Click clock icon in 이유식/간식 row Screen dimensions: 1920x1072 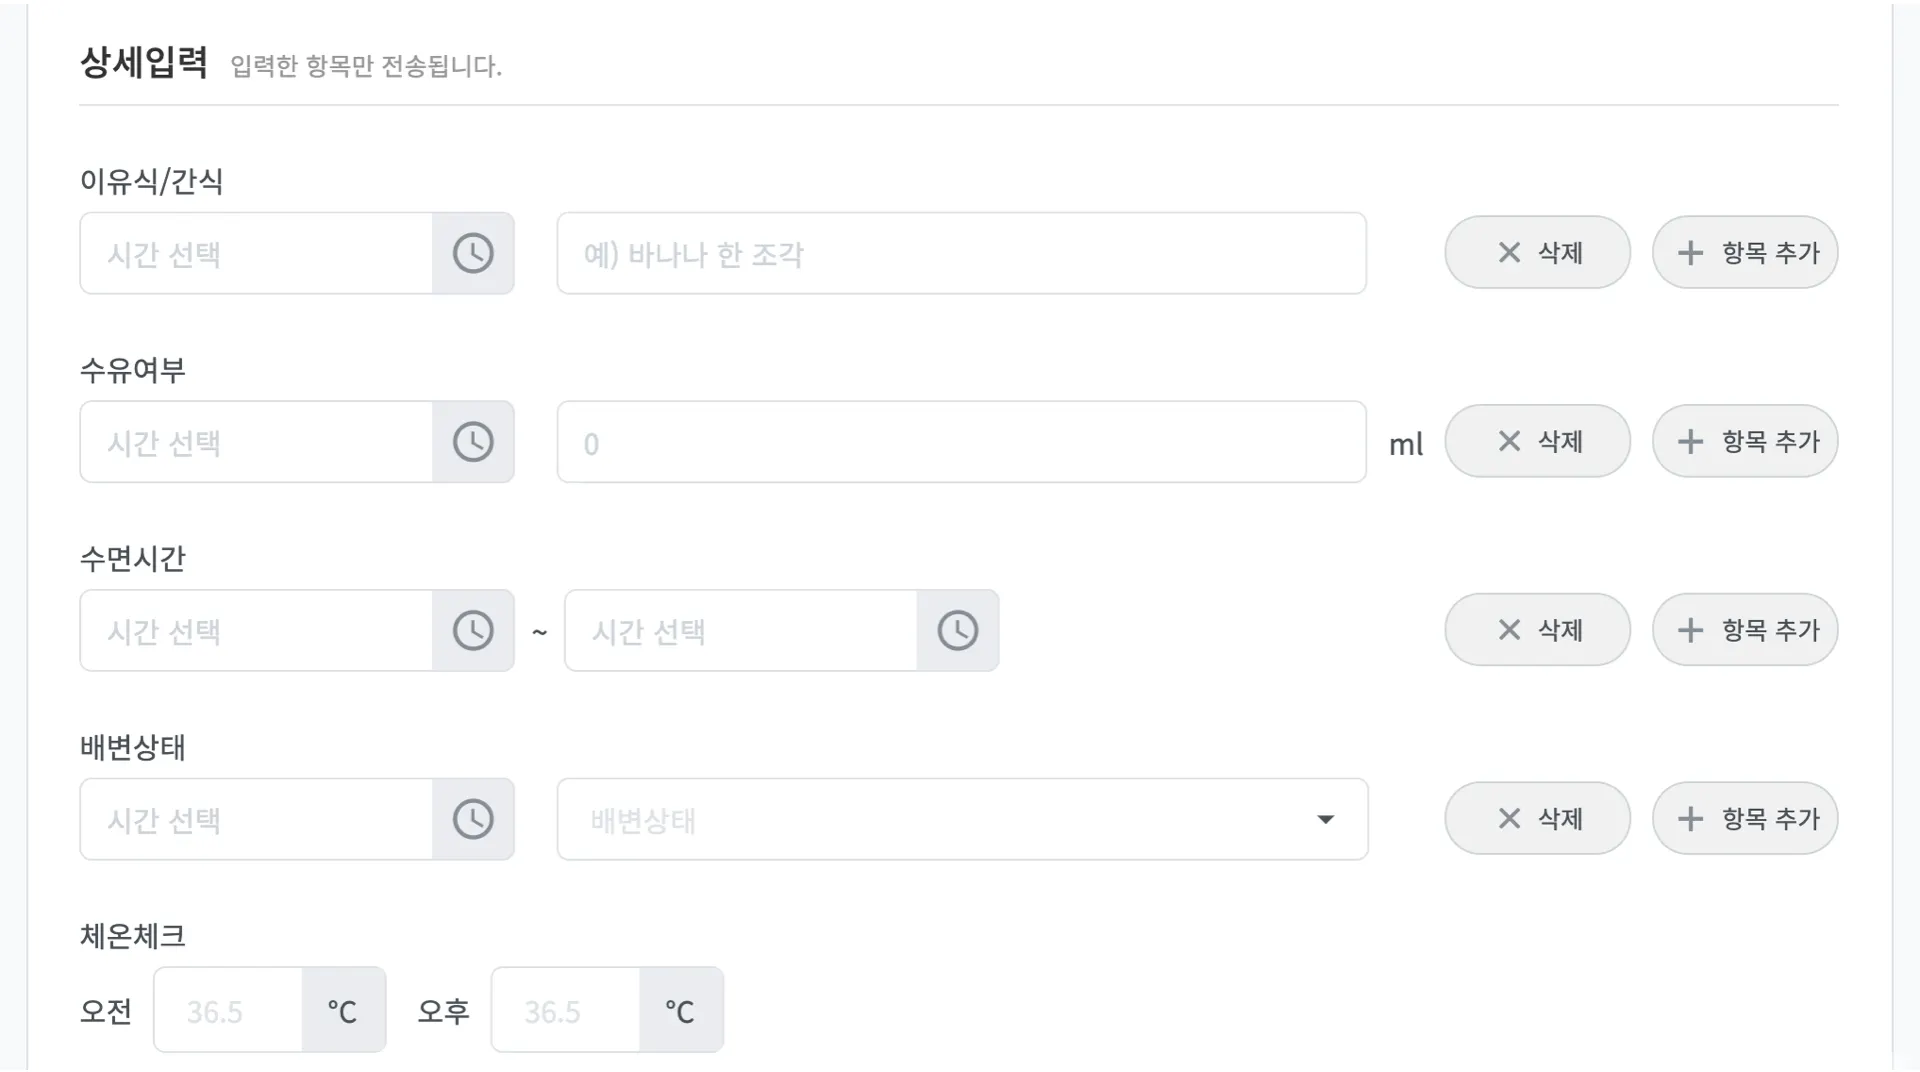pyautogui.click(x=473, y=253)
